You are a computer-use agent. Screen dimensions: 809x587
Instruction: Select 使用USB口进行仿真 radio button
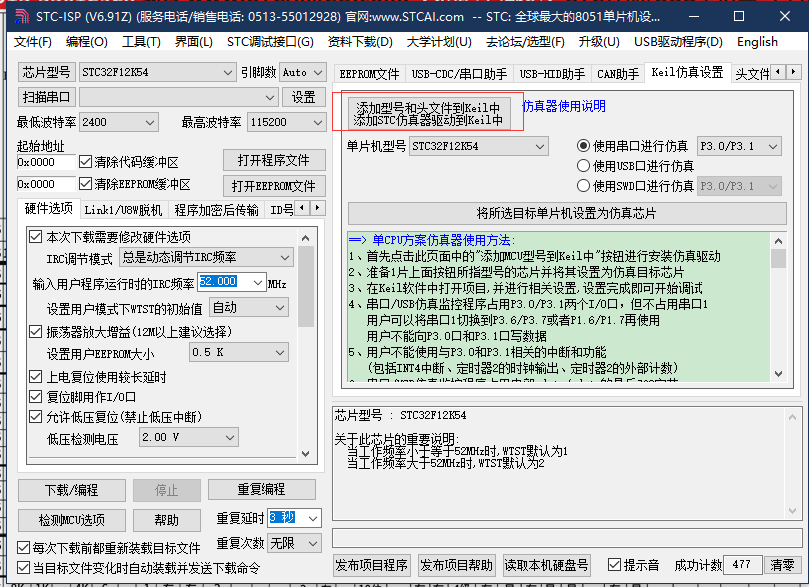coord(583,166)
